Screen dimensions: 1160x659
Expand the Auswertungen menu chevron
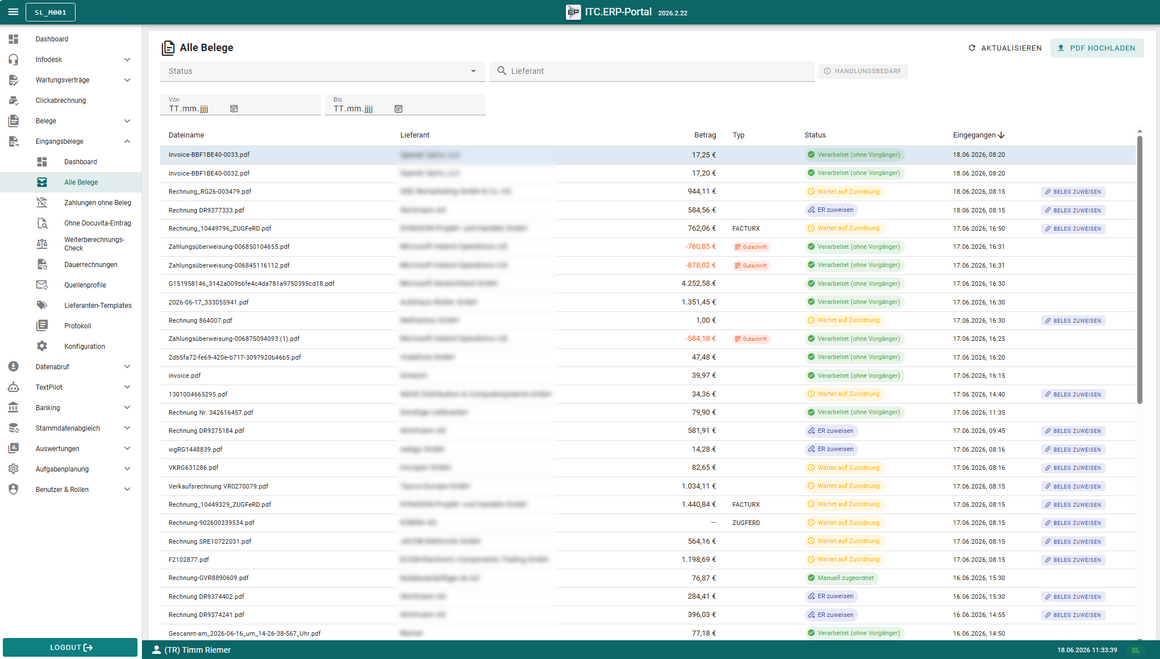(127, 448)
